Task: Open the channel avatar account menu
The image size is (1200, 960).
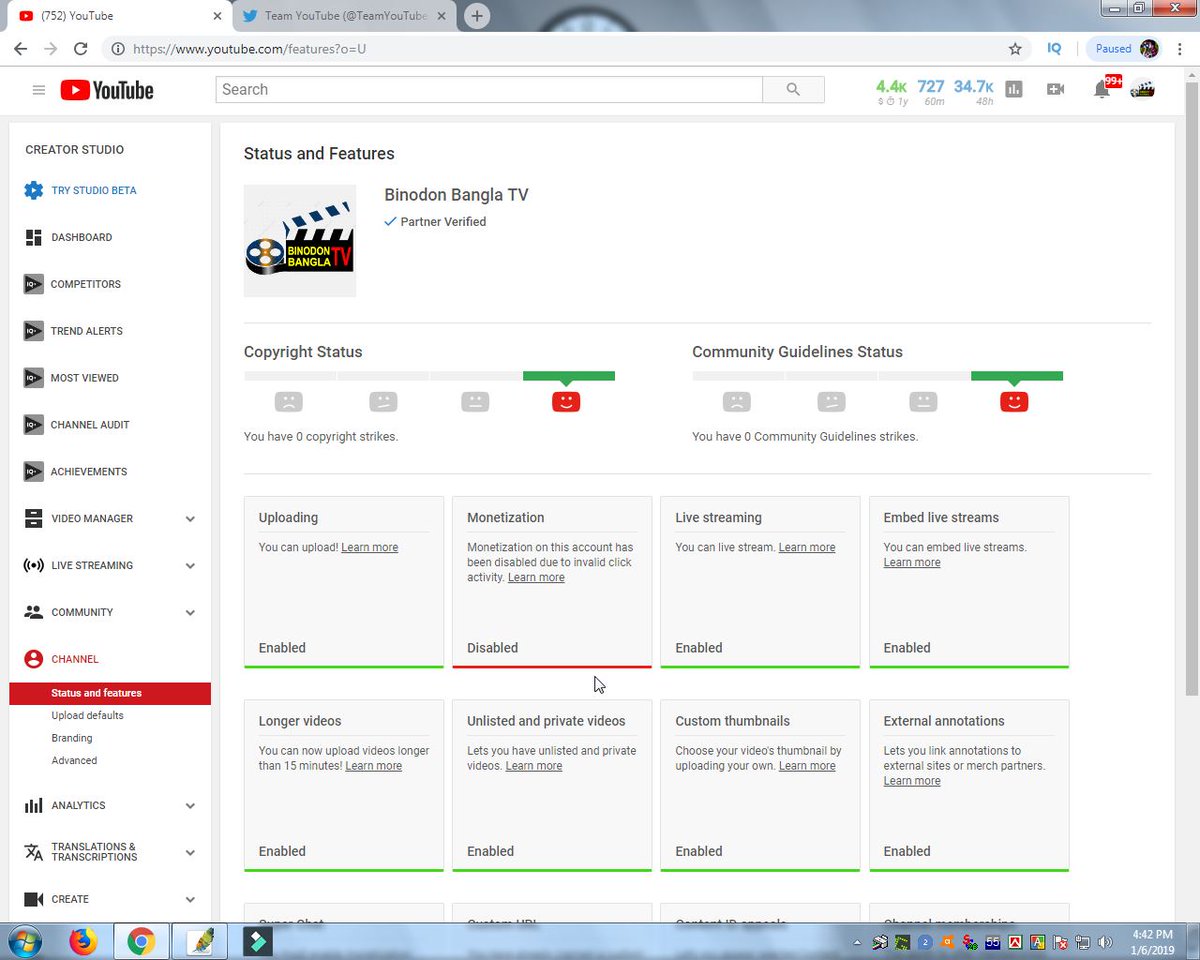Action: coord(1142,89)
